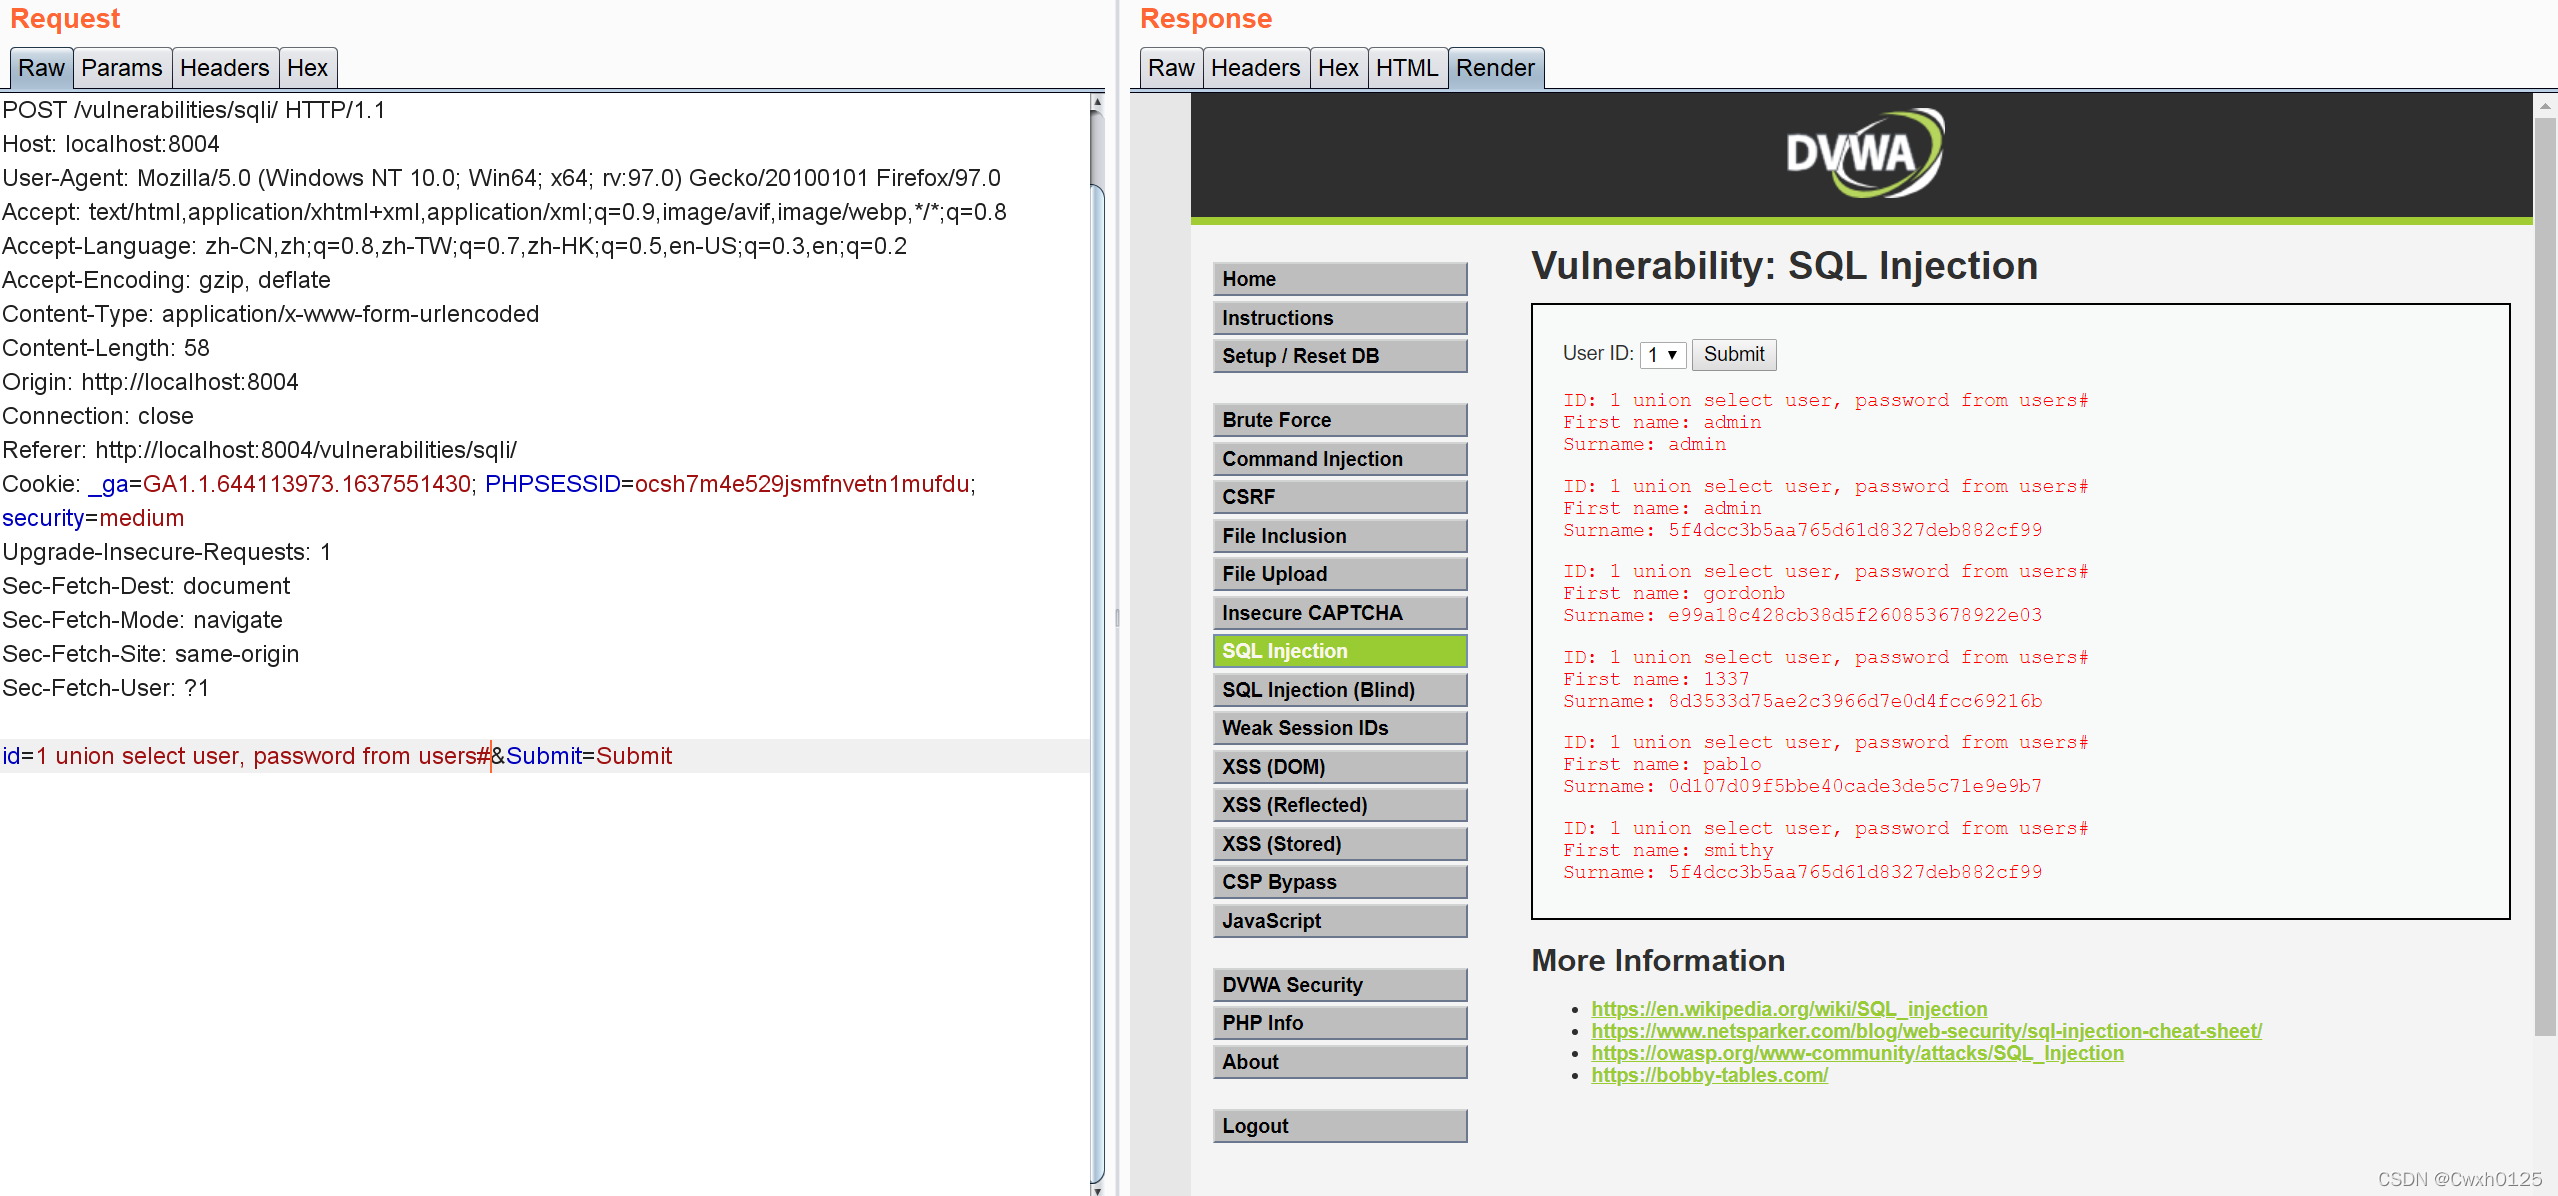Open SQL Injection (Blind) page
The height and width of the screenshot is (1196, 2558).
pyautogui.click(x=1339, y=690)
